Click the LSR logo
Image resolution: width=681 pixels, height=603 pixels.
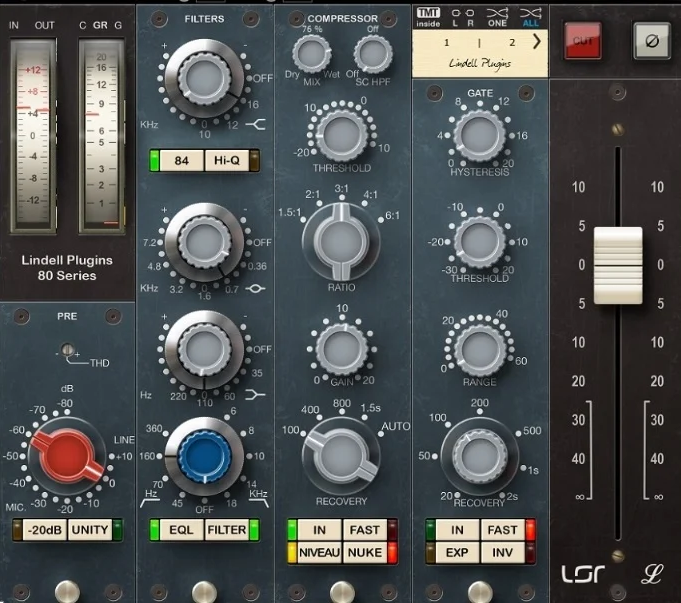pyautogui.click(x=583, y=574)
